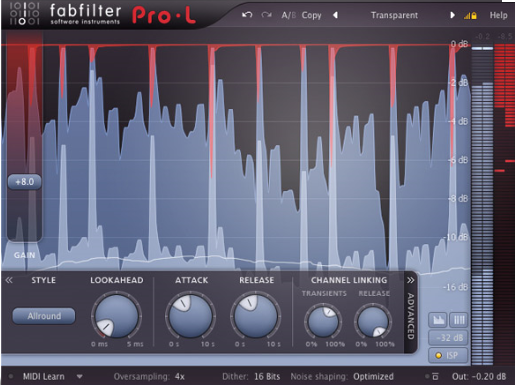Collapse the Advanced panel with the right chevron
Viewport: 515px width, 385px height.
(411, 280)
